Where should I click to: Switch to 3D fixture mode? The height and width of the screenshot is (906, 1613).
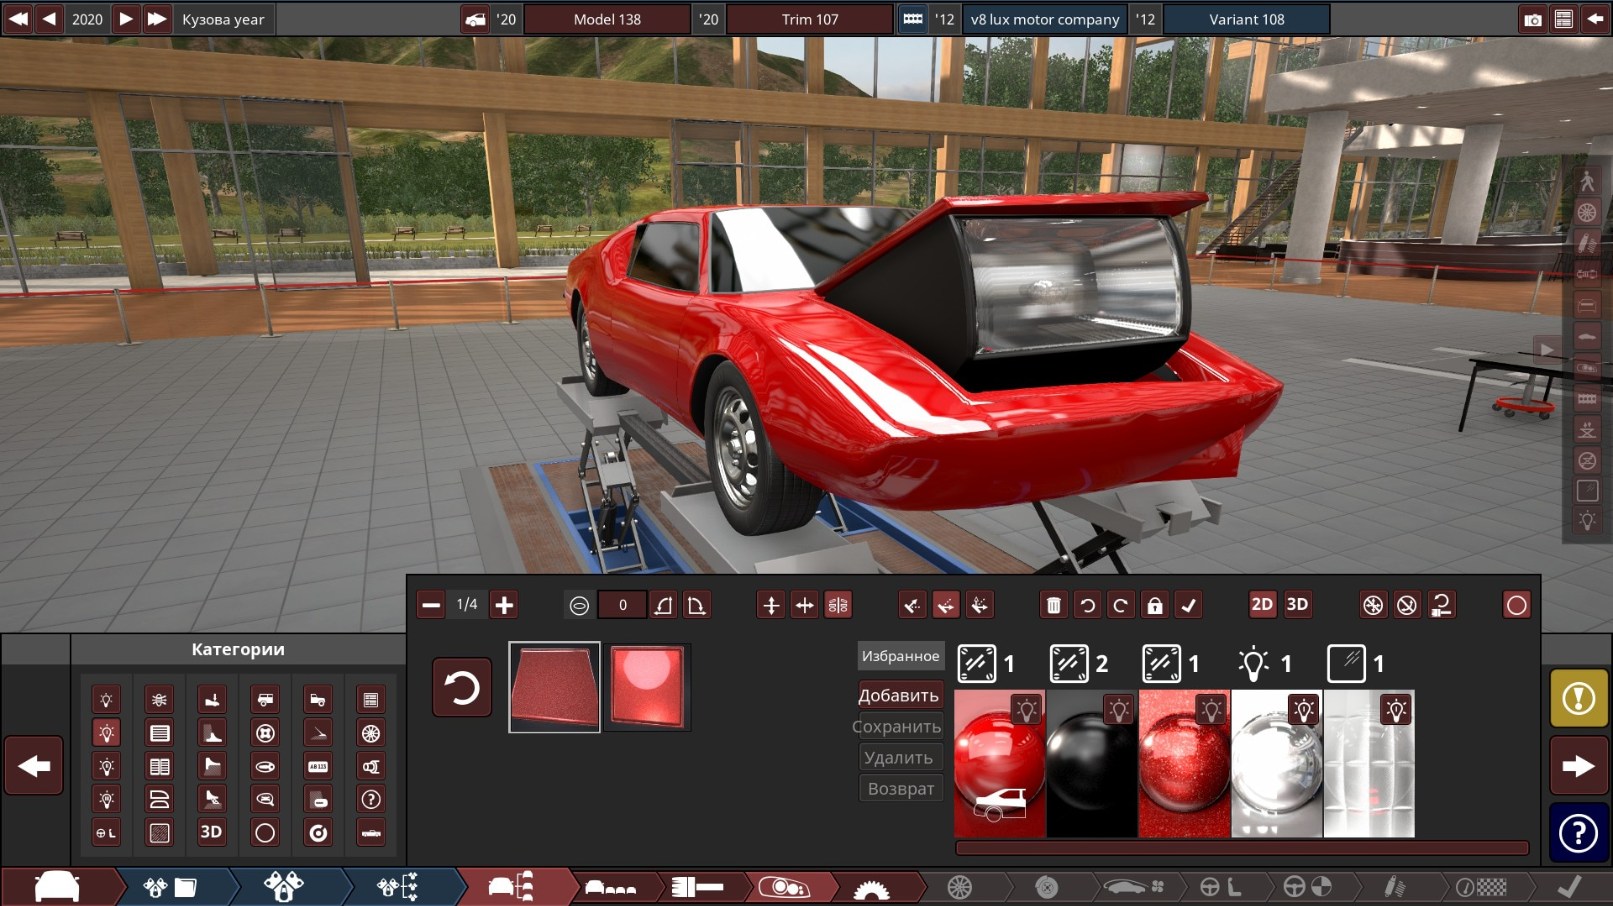point(1297,604)
